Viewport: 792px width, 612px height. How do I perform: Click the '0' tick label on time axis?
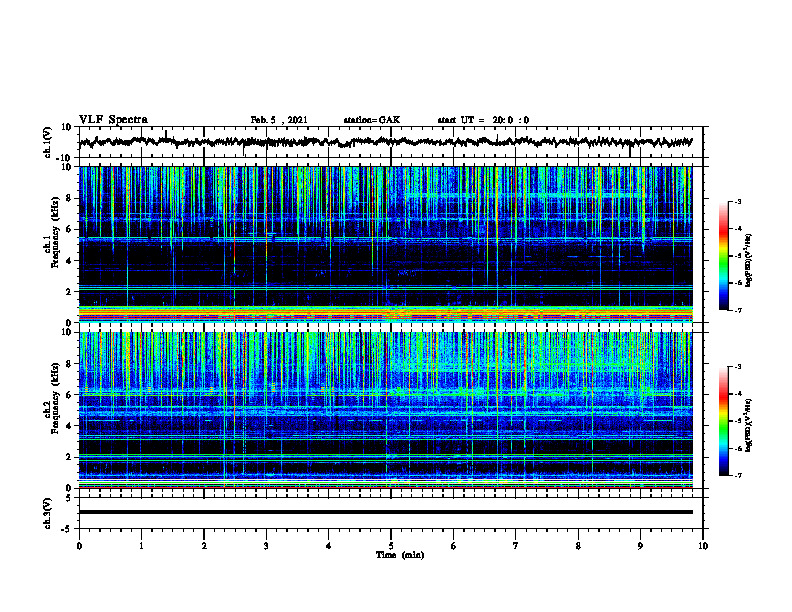pos(79,546)
